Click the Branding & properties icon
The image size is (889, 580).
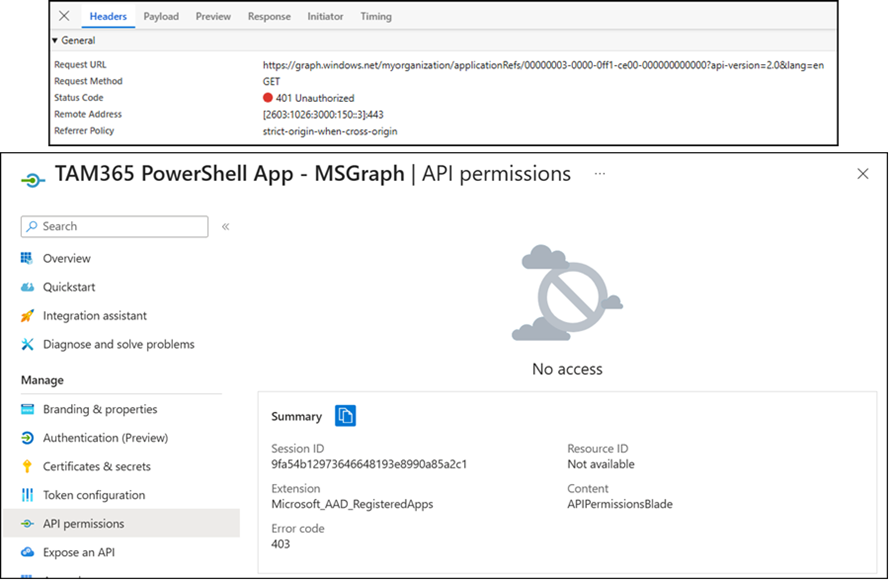tap(27, 409)
